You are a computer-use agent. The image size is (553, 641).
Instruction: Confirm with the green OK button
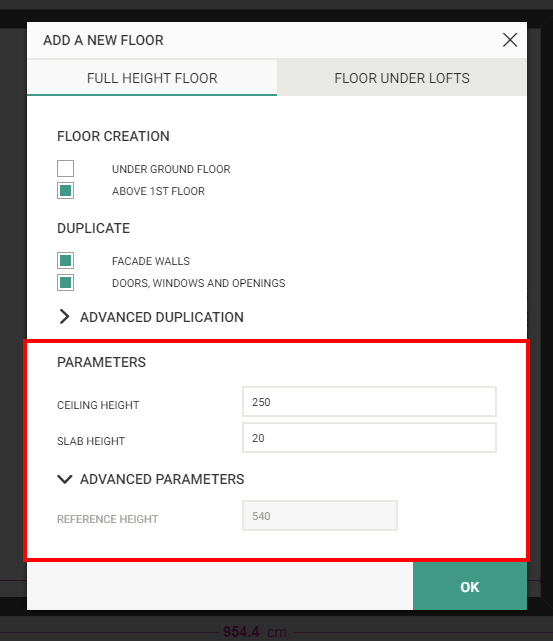[470, 586]
